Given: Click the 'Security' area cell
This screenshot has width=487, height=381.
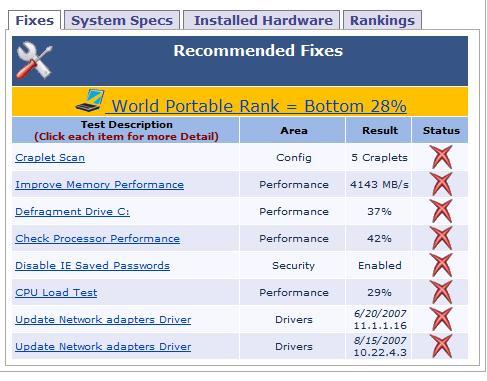Looking at the screenshot, I should point(293,265).
